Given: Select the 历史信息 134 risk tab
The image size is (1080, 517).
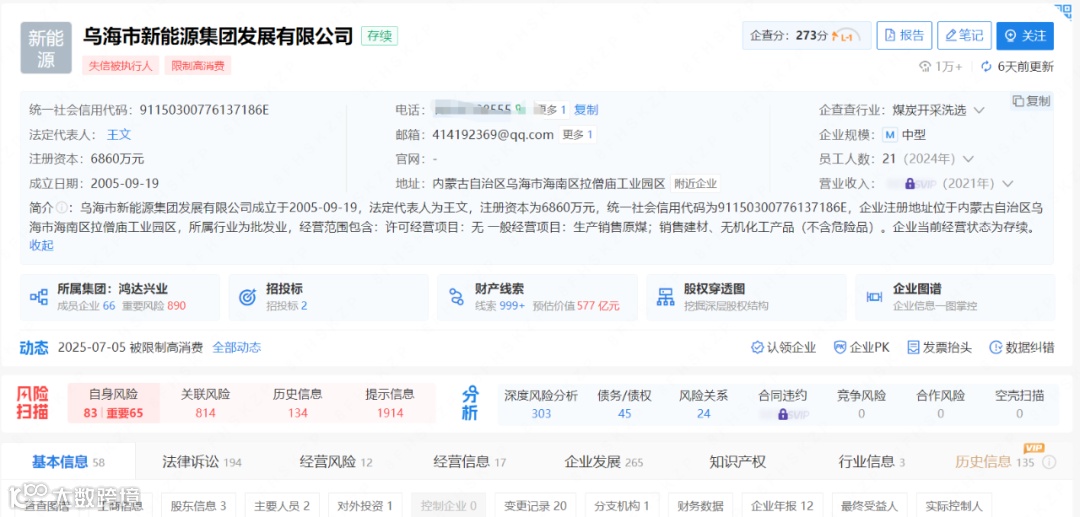Looking at the screenshot, I should coord(298,403).
